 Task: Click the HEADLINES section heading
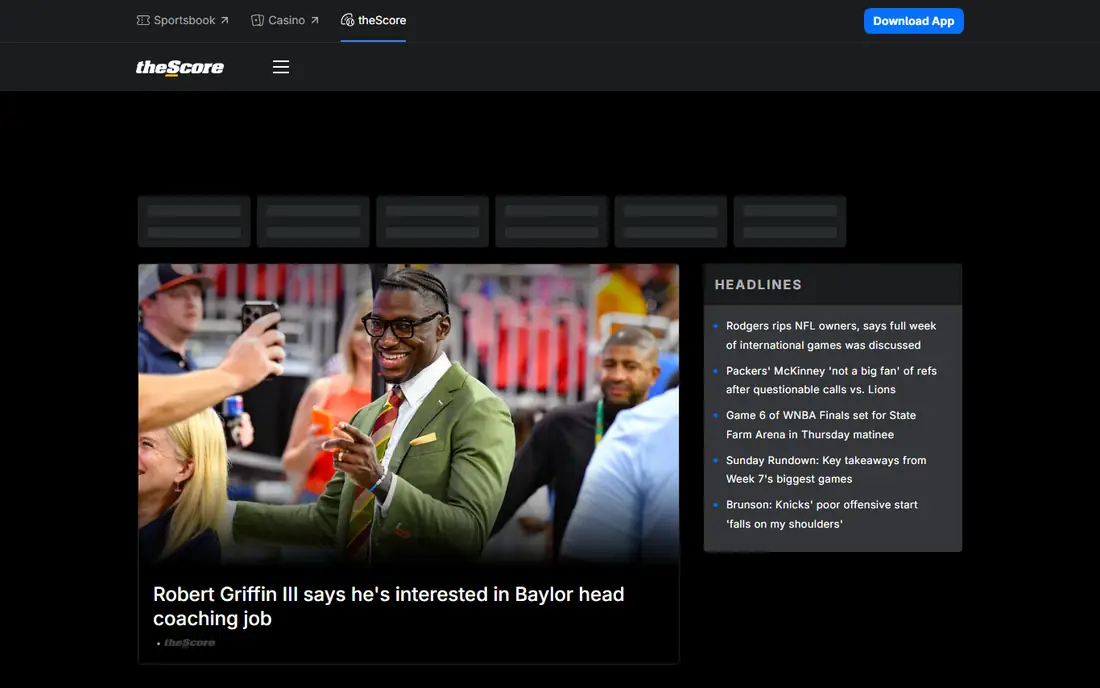(758, 285)
